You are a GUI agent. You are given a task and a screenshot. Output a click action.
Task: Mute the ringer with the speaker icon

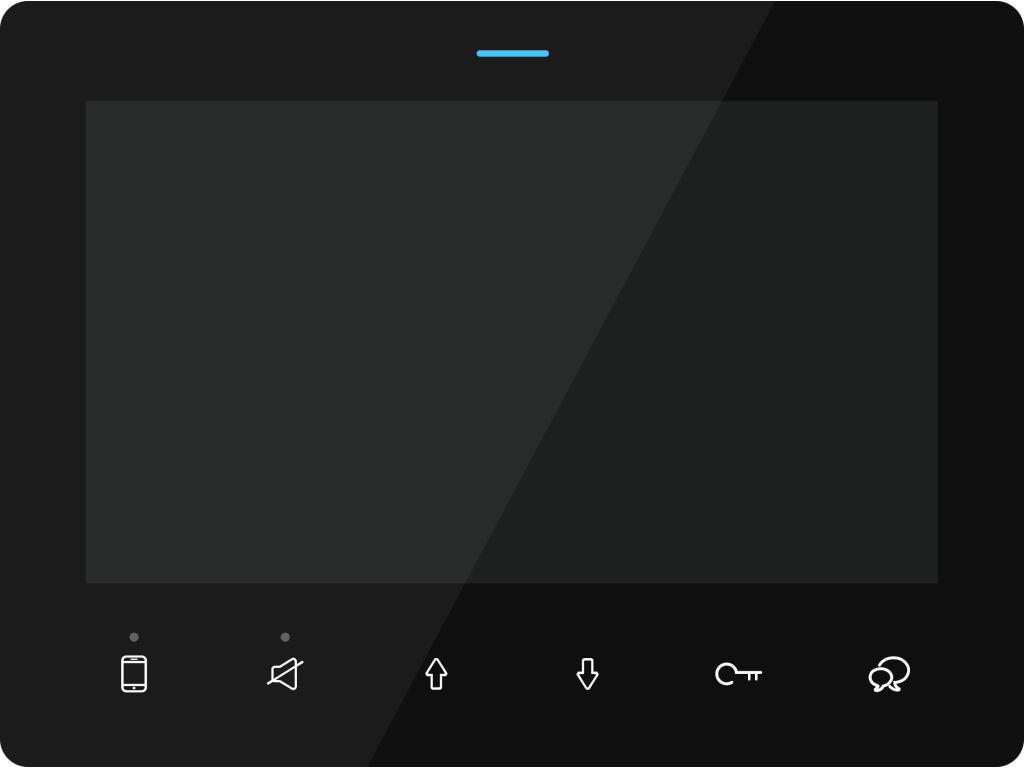coord(285,673)
